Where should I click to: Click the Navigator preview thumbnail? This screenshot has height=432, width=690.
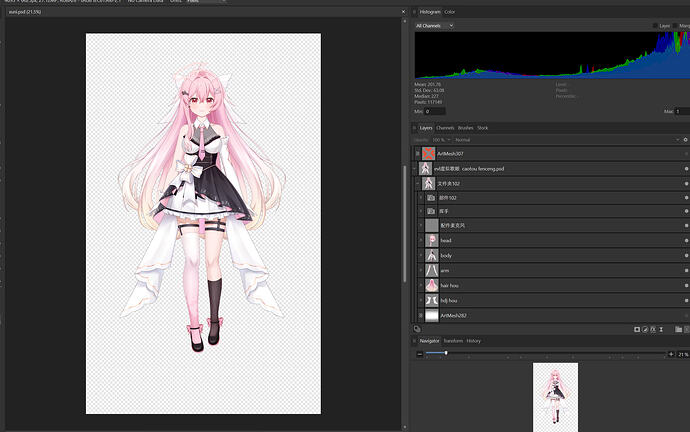(x=555, y=397)
